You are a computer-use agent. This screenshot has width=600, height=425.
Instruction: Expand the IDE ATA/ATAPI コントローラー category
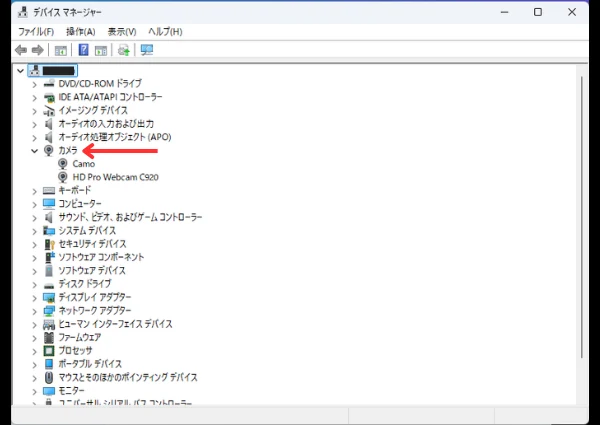pyautogui.click(x=34, y=98)
